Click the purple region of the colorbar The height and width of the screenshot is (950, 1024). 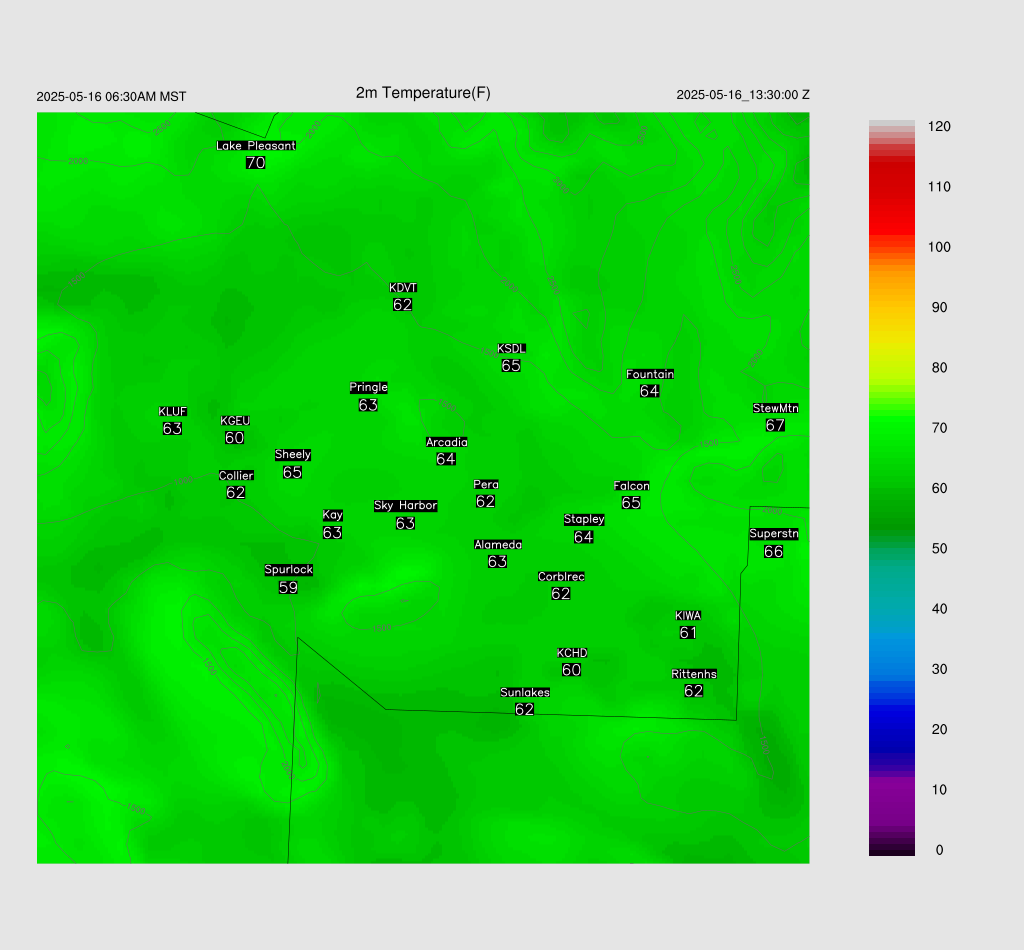pyautogui.click(x=891, y=800)
